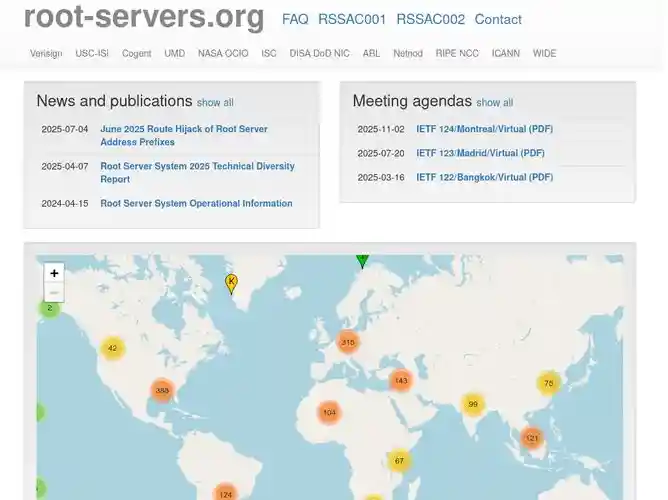Image resolution: width=668 pixels, height=500 pixels.
Task: Open IETF 122 Bangkok agenda PDF
Action: point(484,177)
